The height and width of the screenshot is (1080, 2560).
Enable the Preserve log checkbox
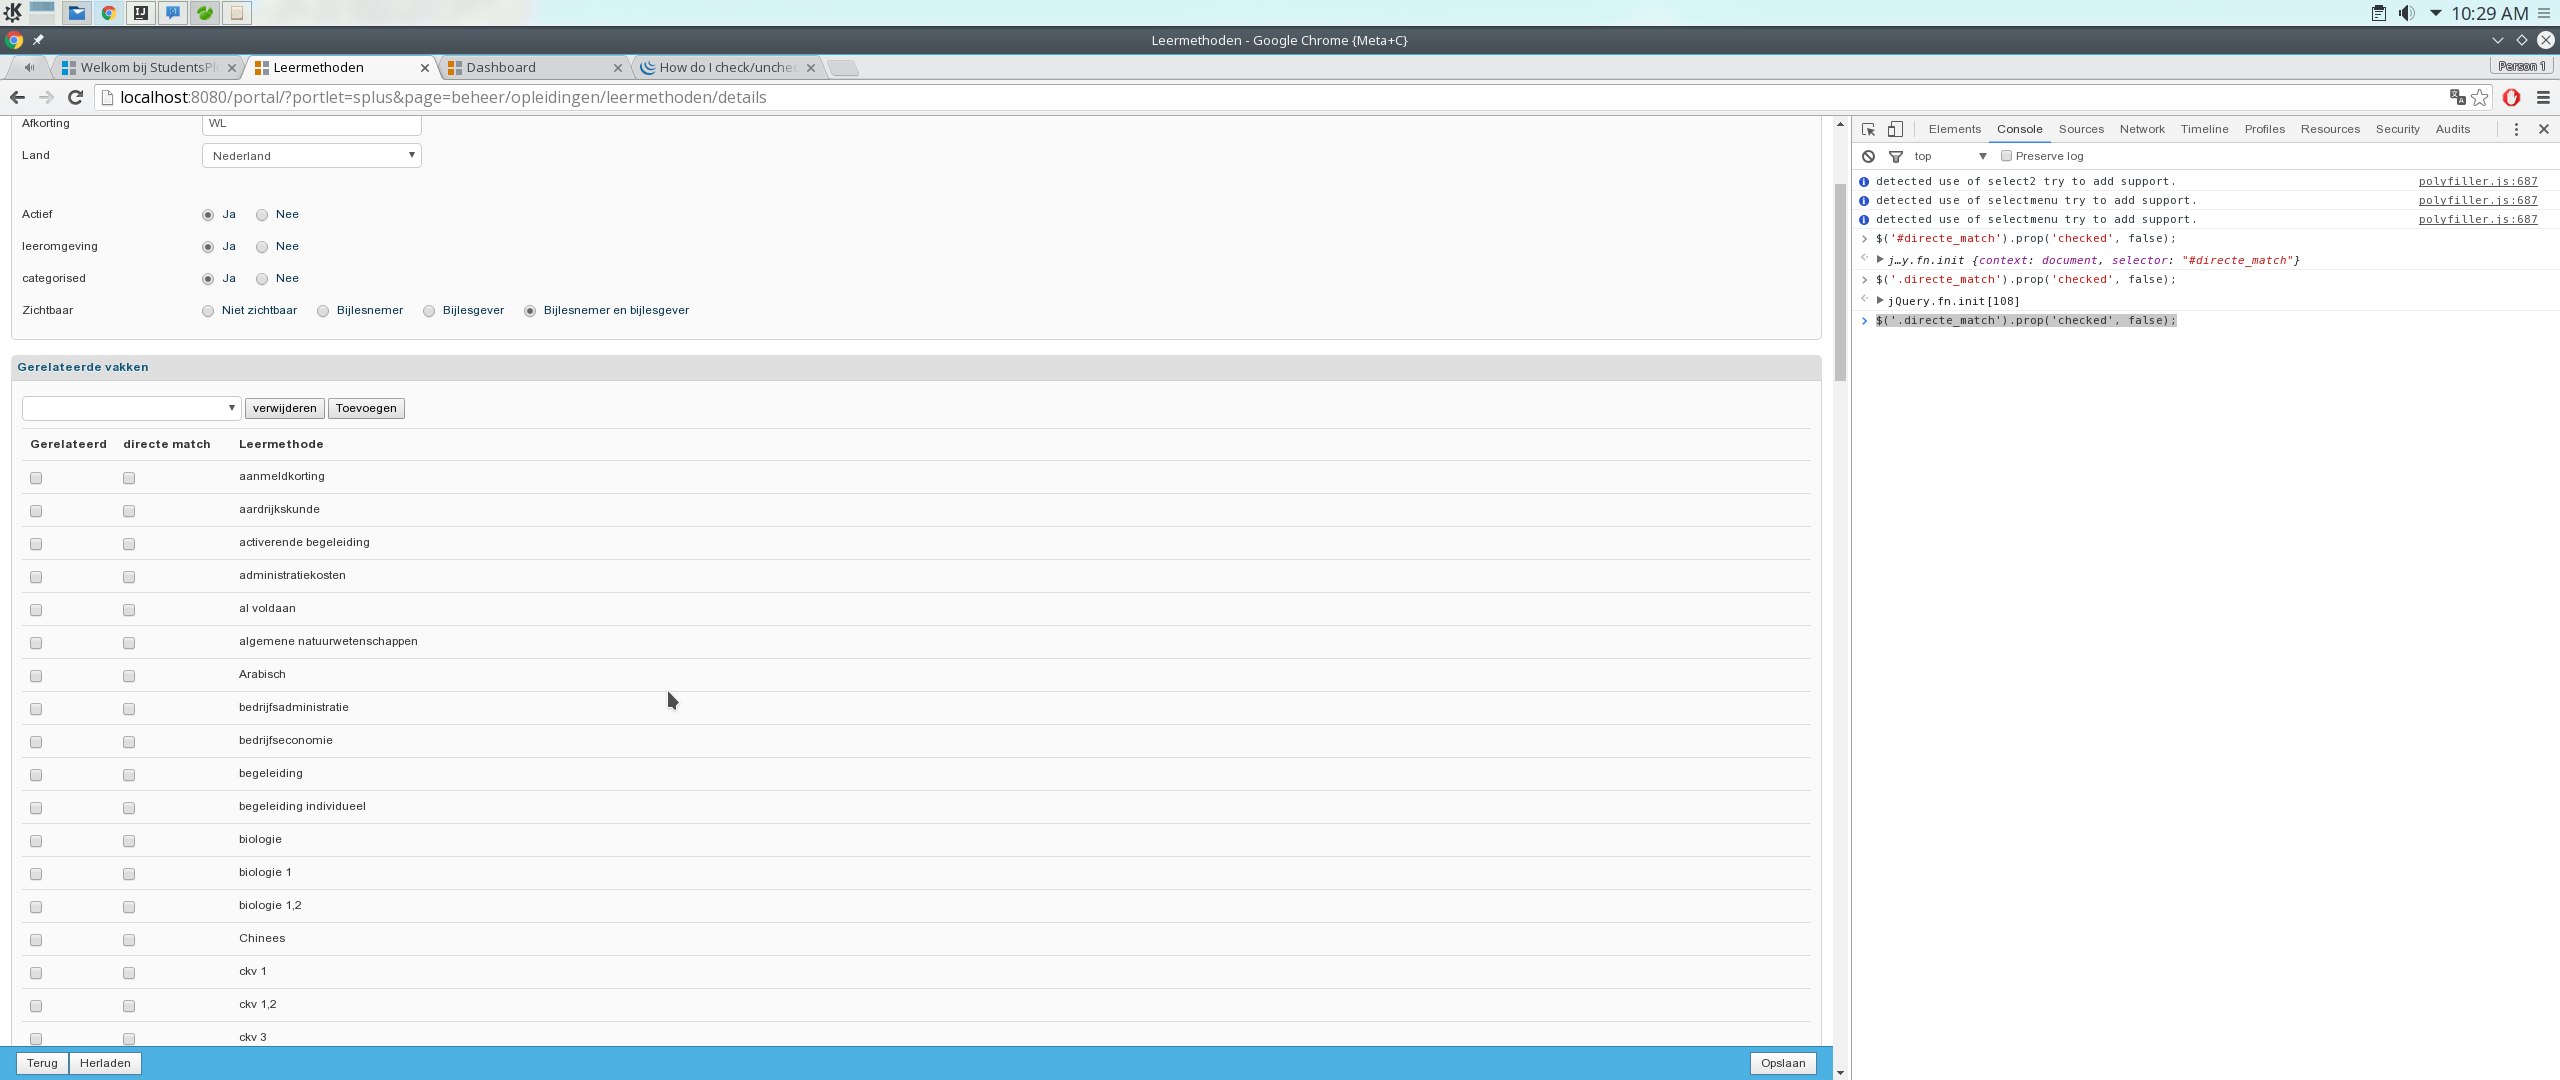pyautogui.click(x=2006, y=156)
